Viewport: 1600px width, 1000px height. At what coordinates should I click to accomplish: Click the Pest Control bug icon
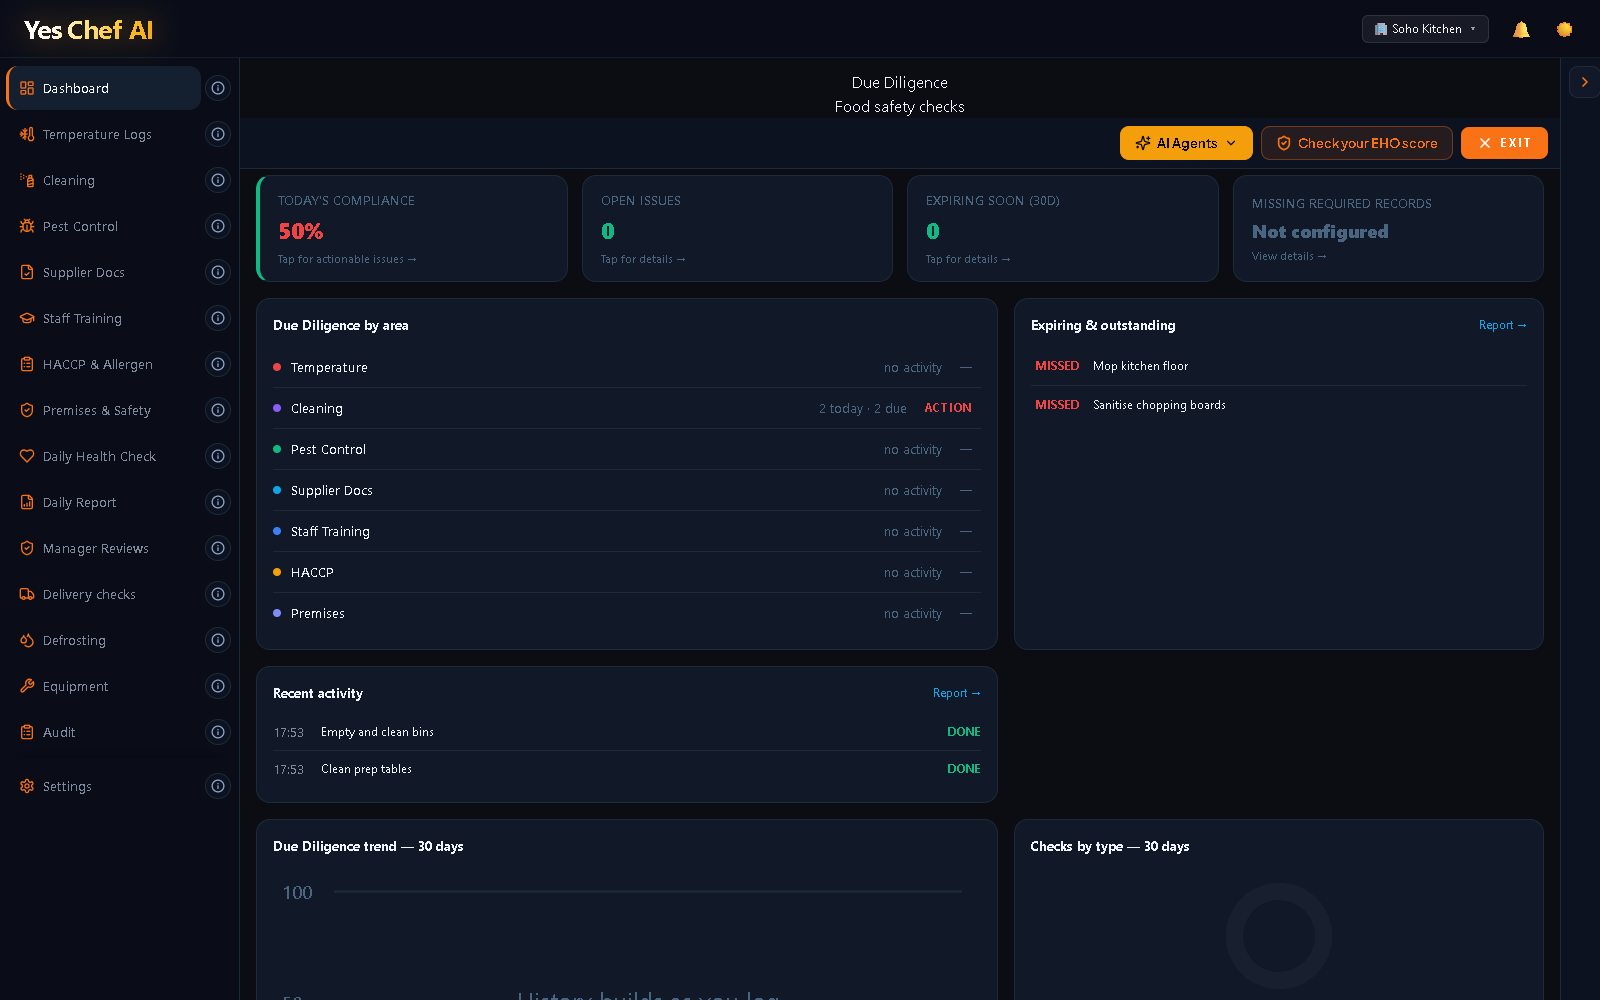pos(27,226)
